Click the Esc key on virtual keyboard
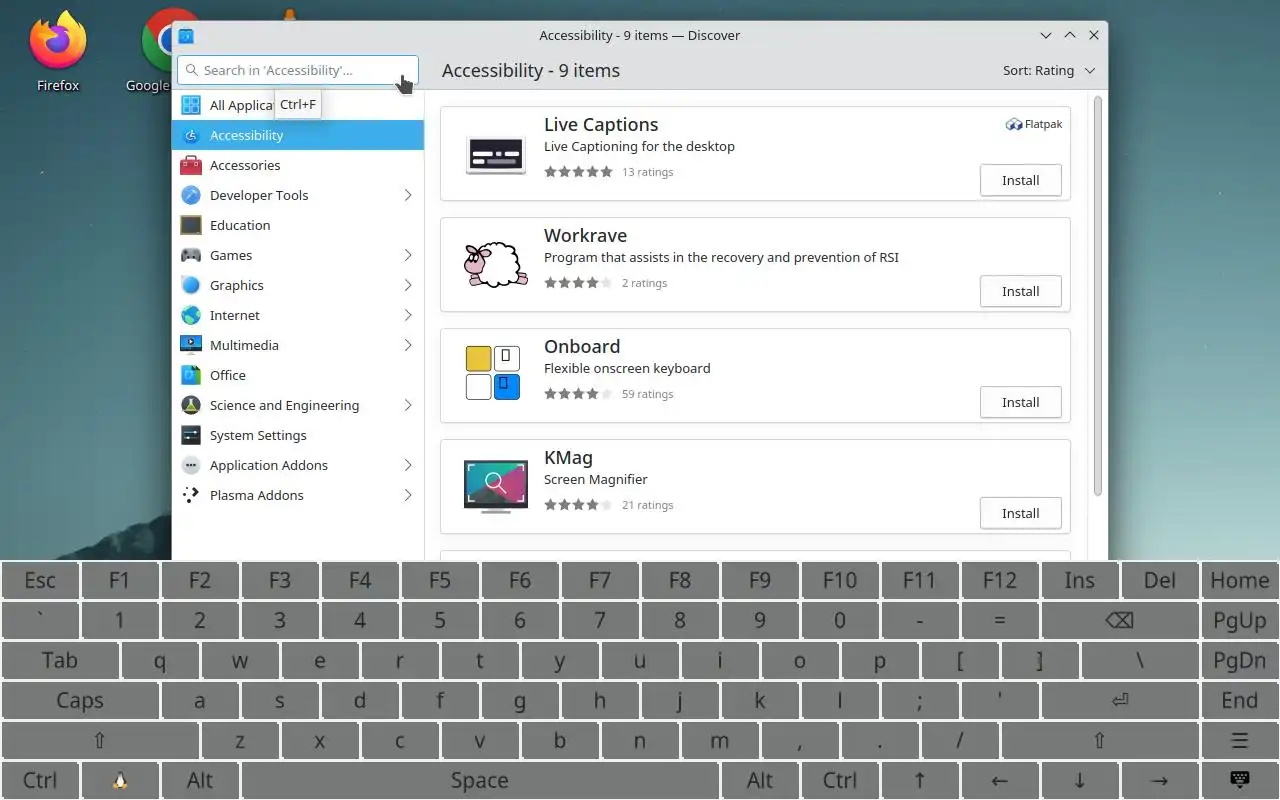Screen dimensions: 1280x800 pyautogui.click(x=40, y=581)
